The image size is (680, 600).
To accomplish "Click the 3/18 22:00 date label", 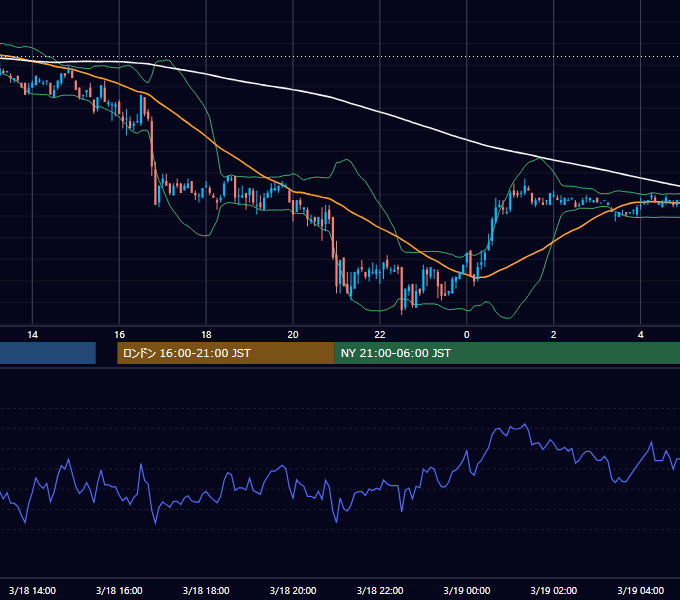I will (380, 590).
